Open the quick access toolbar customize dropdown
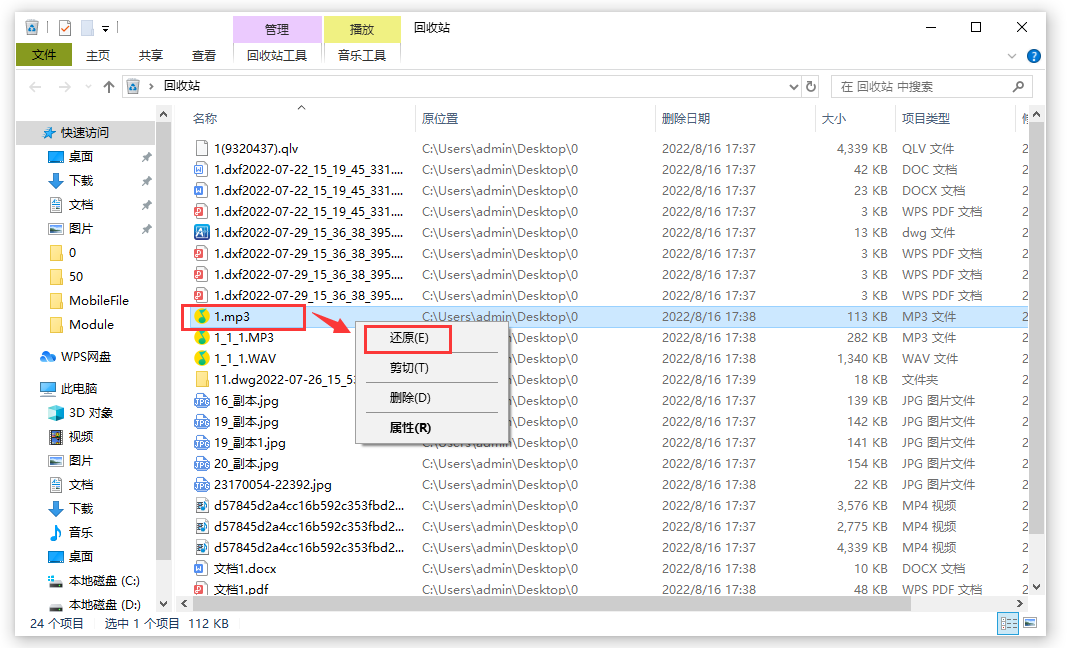Screen dimensions: 1074x648 pos(105,28)
